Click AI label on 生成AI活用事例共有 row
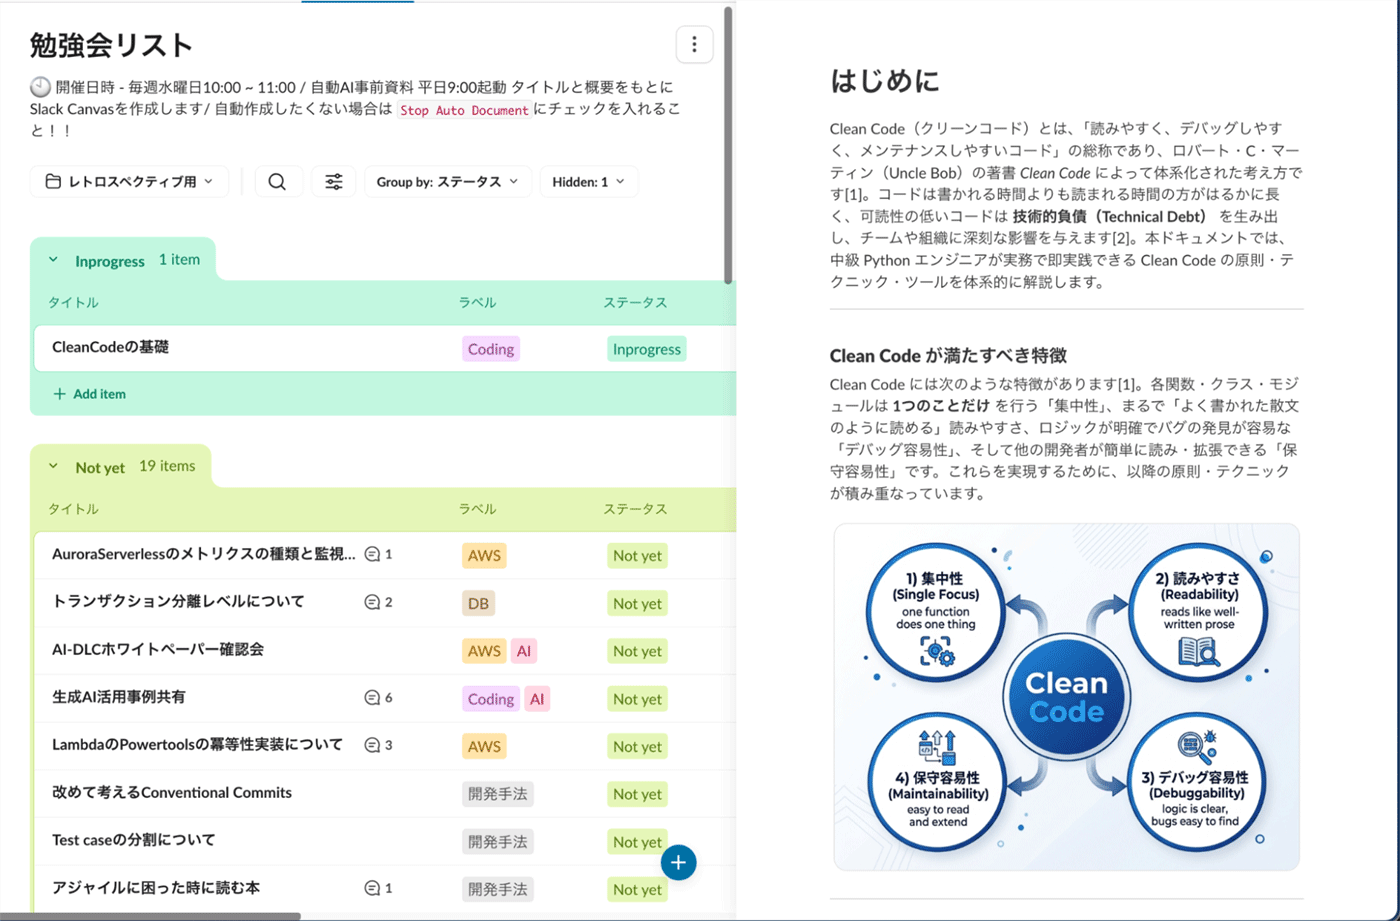The image size is (1400, 921). tap(537, 699)
